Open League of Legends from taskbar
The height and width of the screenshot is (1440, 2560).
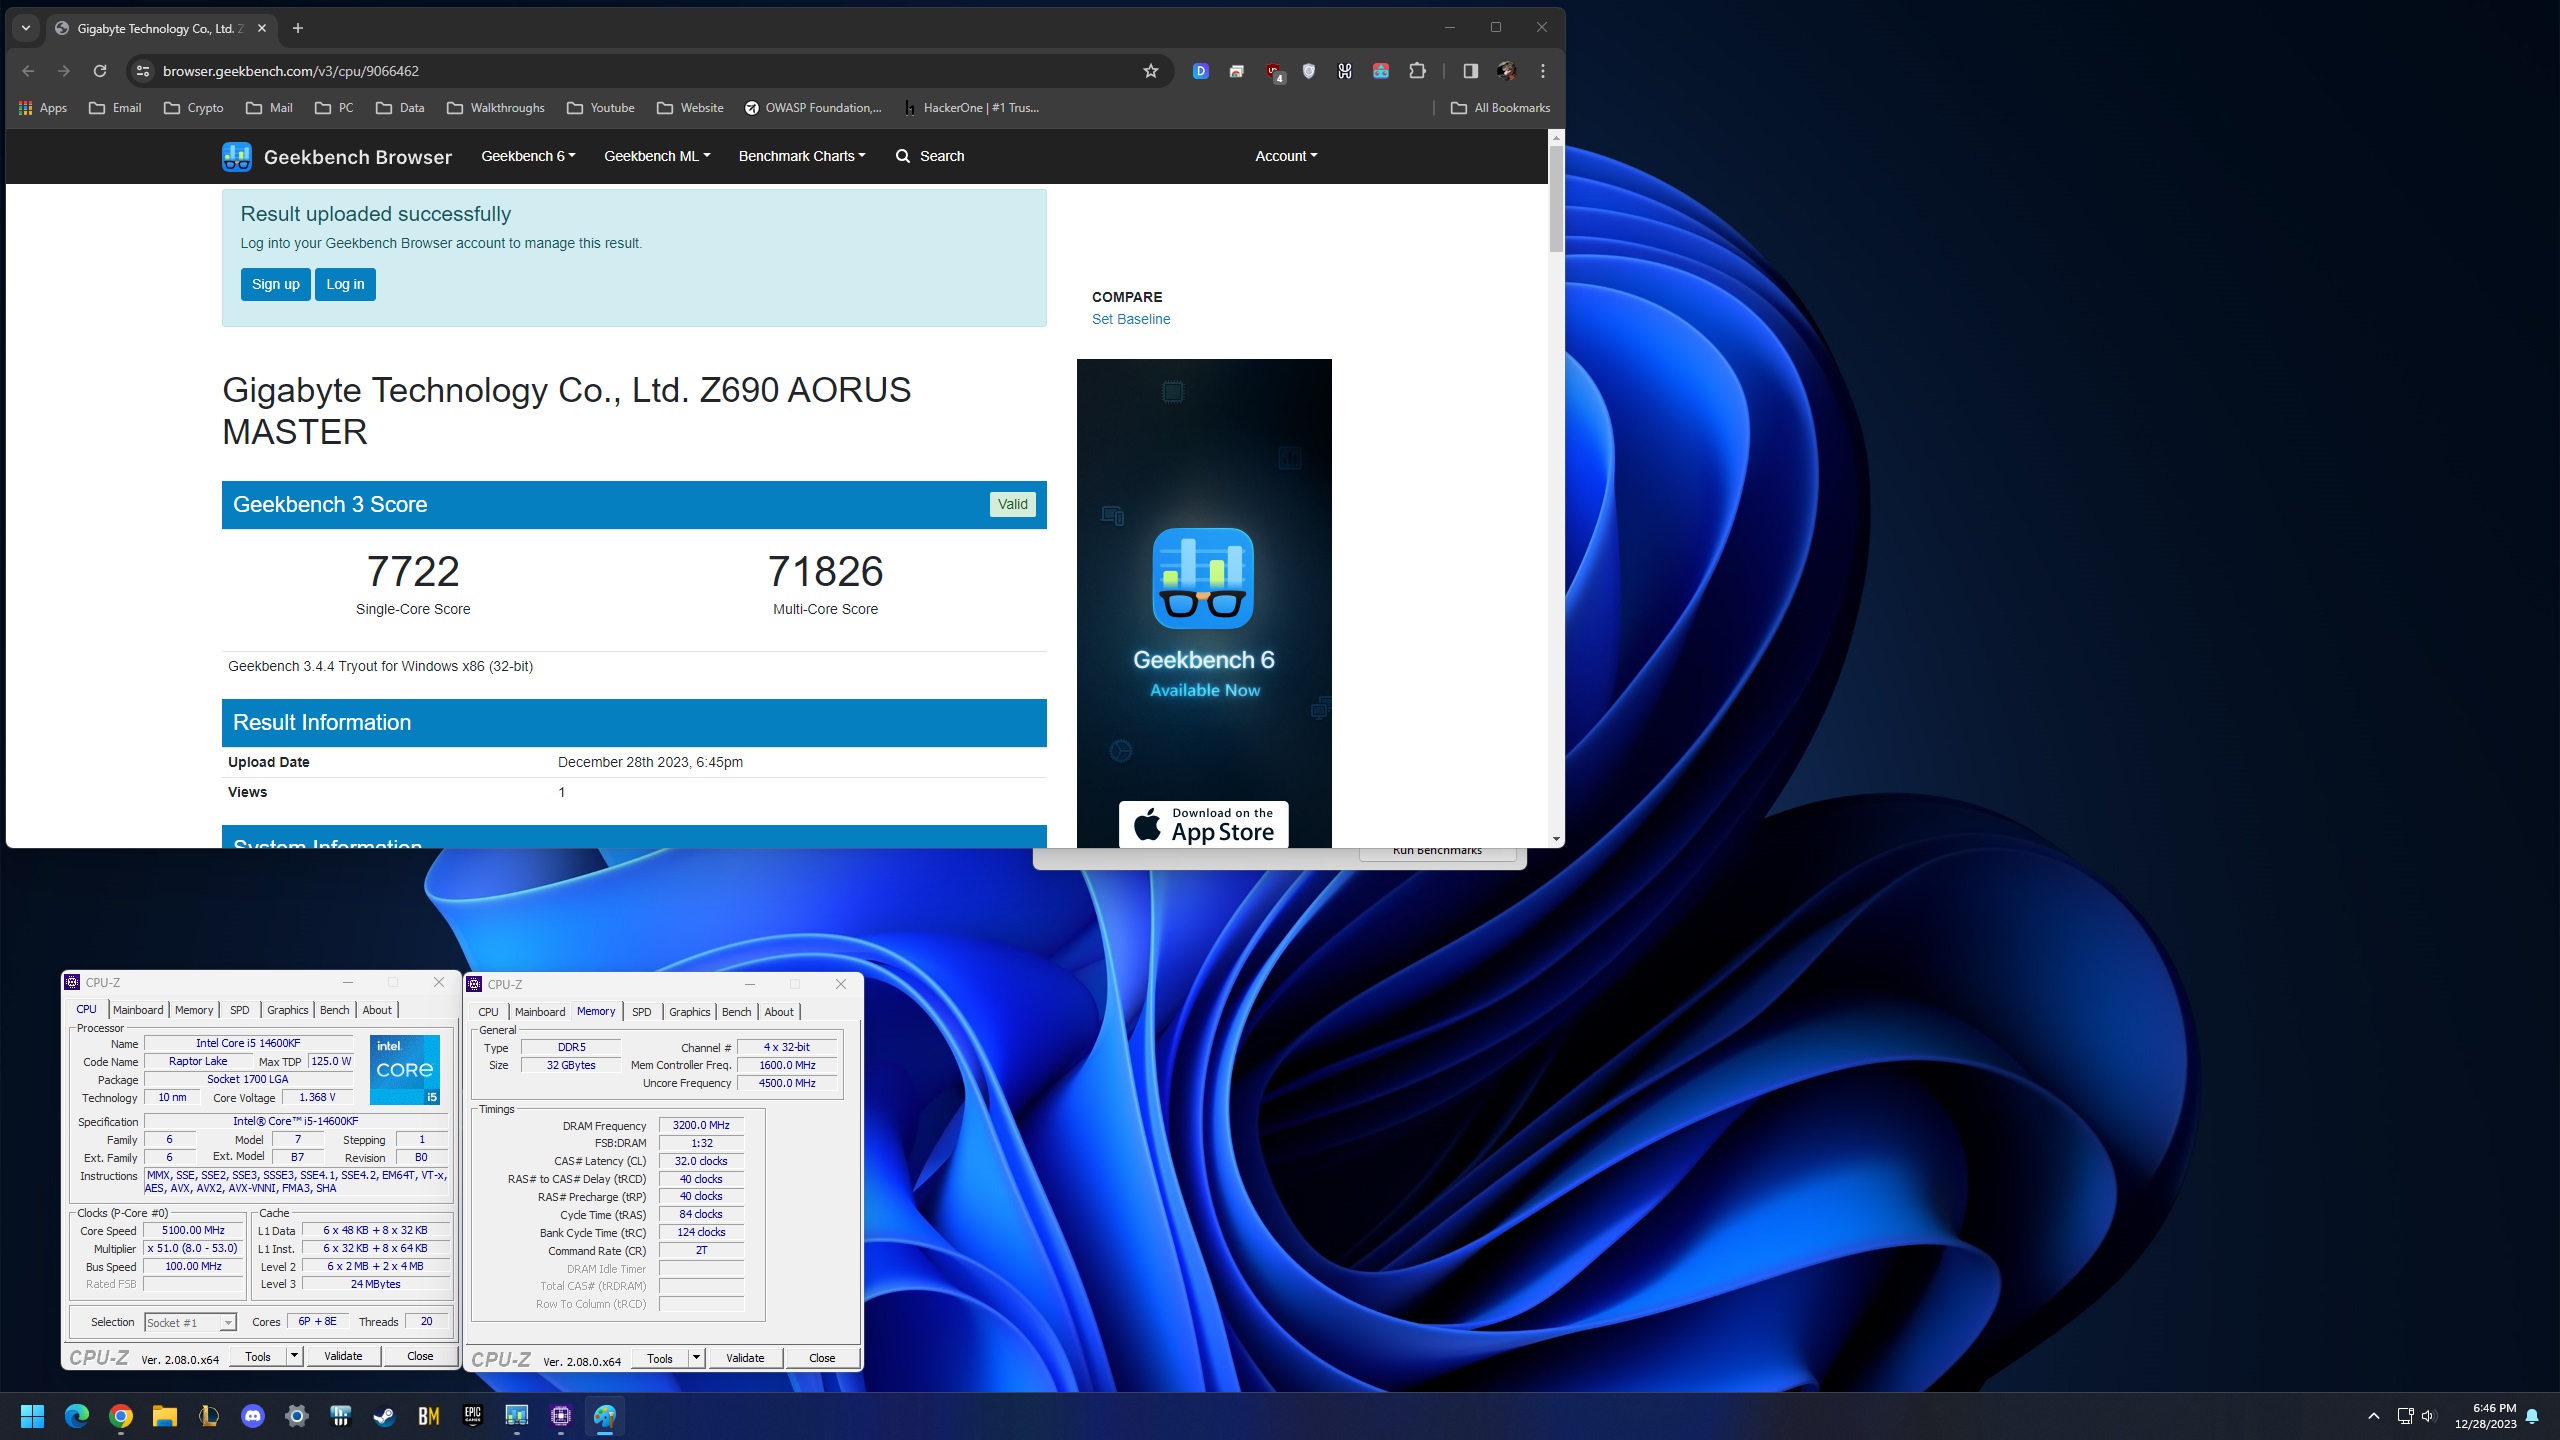pyautogui.click(x=209, y=1416)
